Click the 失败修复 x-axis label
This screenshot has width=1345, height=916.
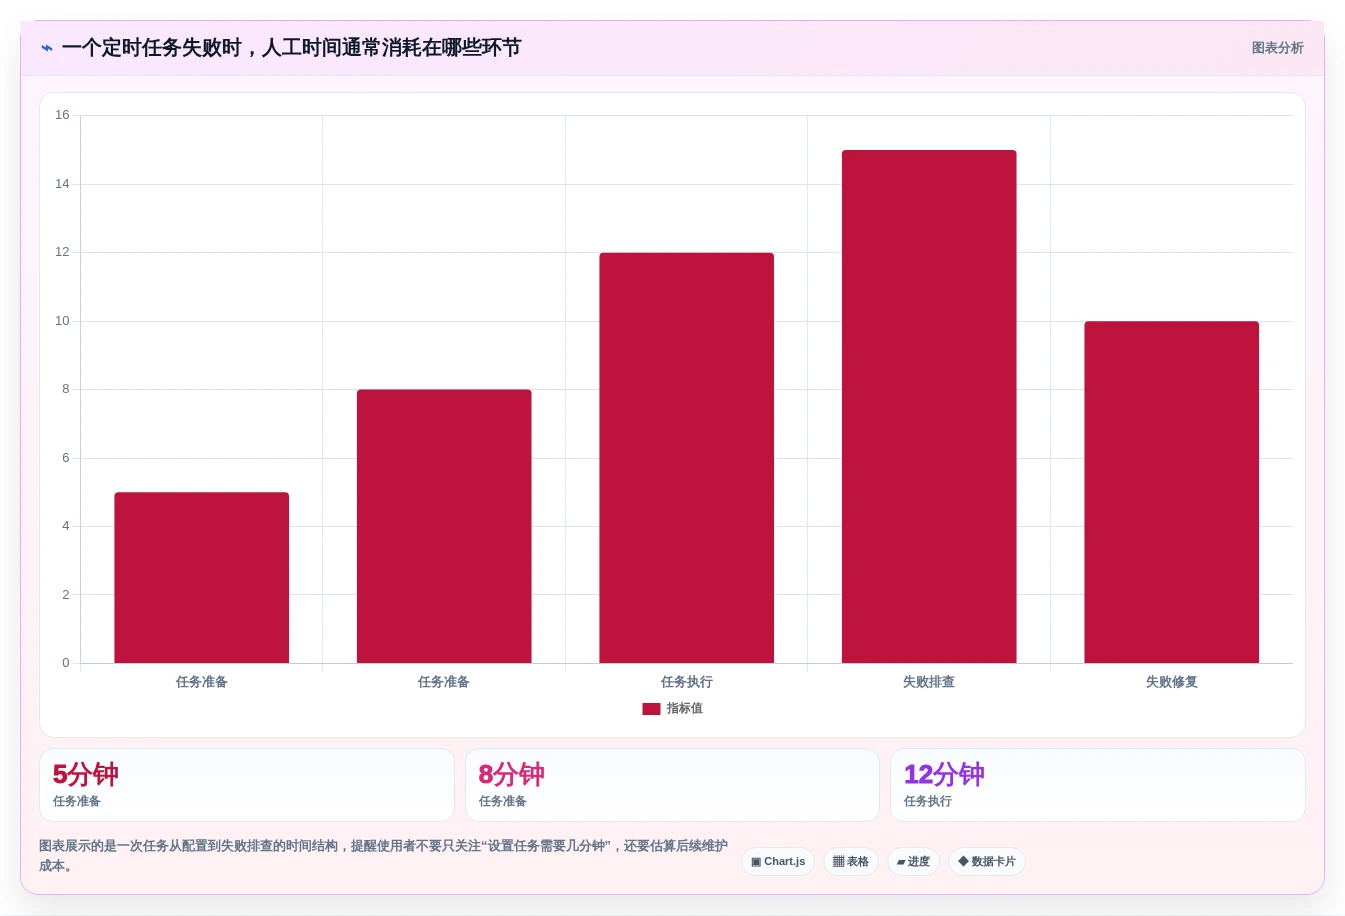pos(1172,682)
